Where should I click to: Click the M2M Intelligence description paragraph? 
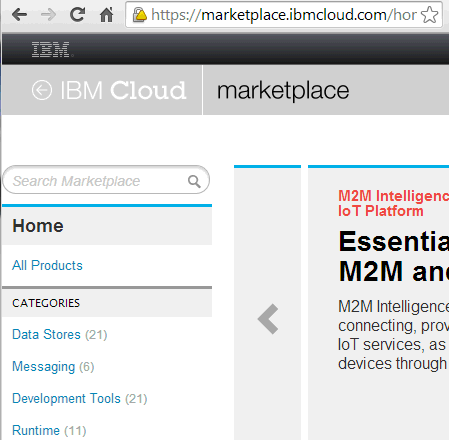(393, 335)
